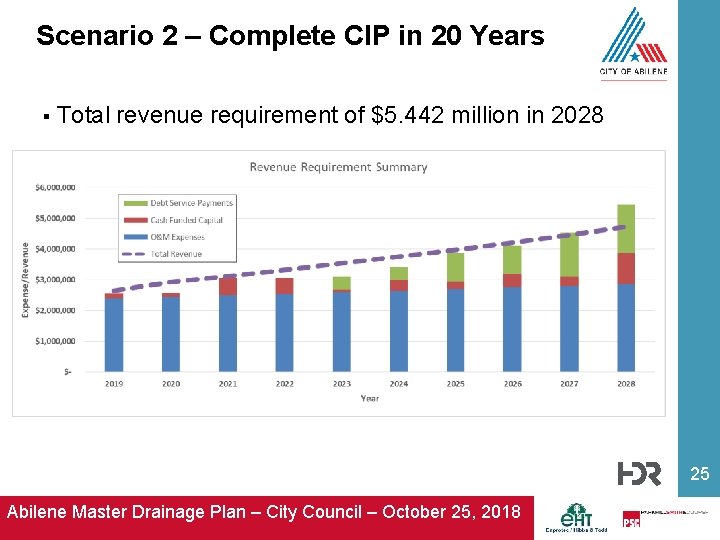Screen dimensions: 720x540
Task: Click the 2024 x-axis label
Action: (399, 383)
